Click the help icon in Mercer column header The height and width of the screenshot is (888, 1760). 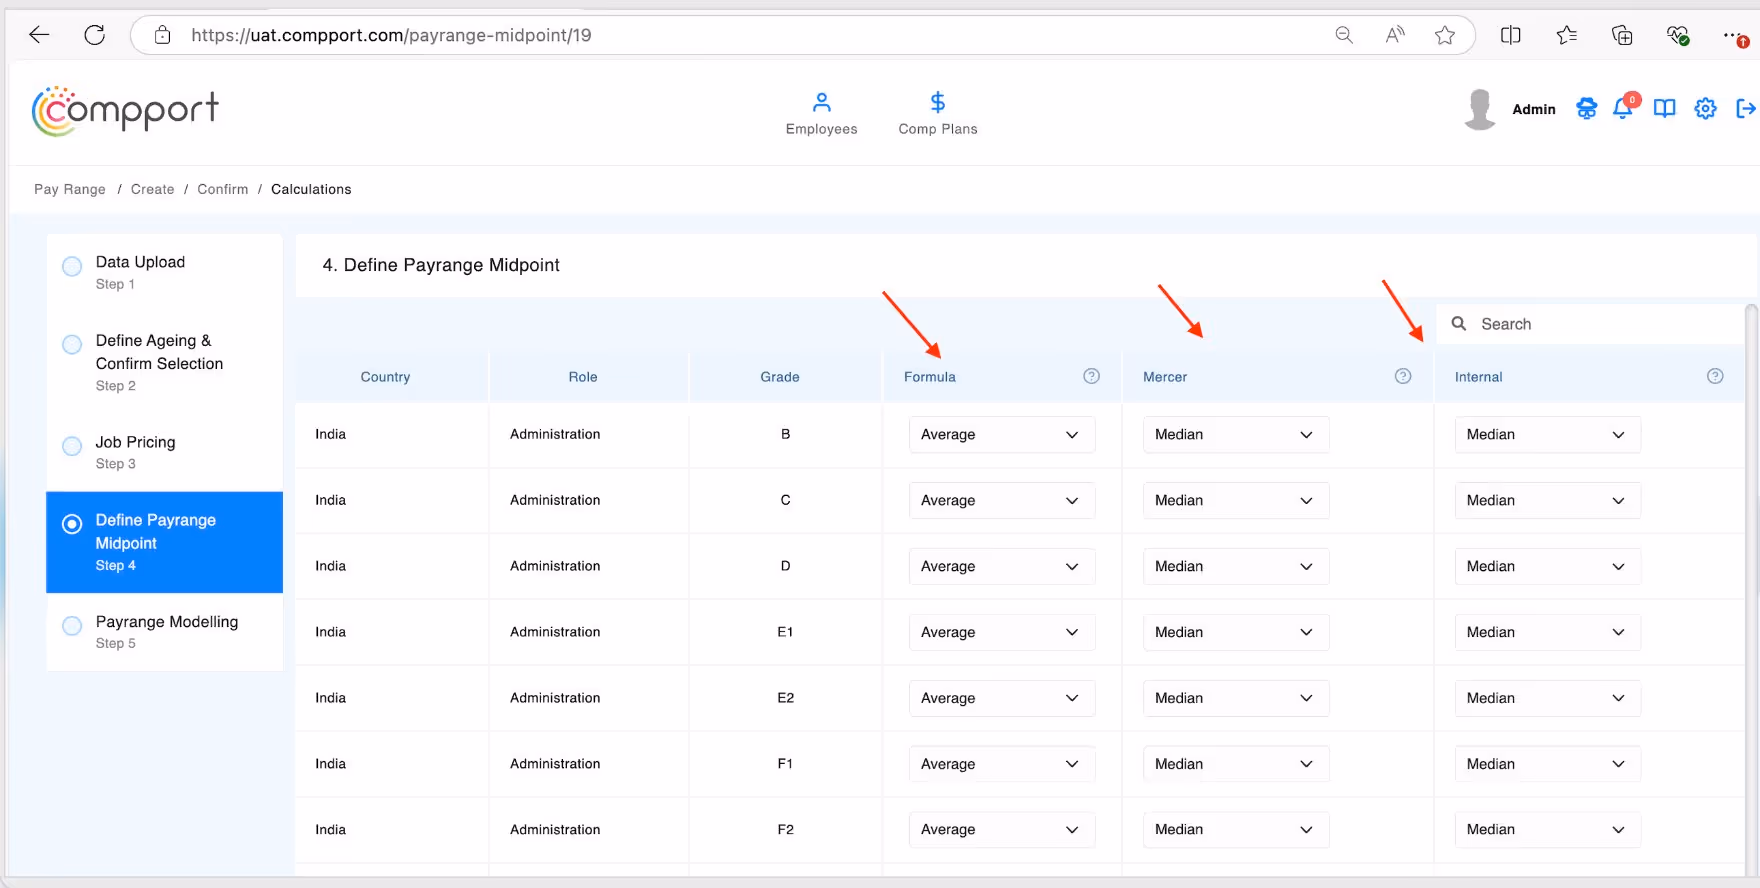pyautogui.click(x=1403, y=376)
